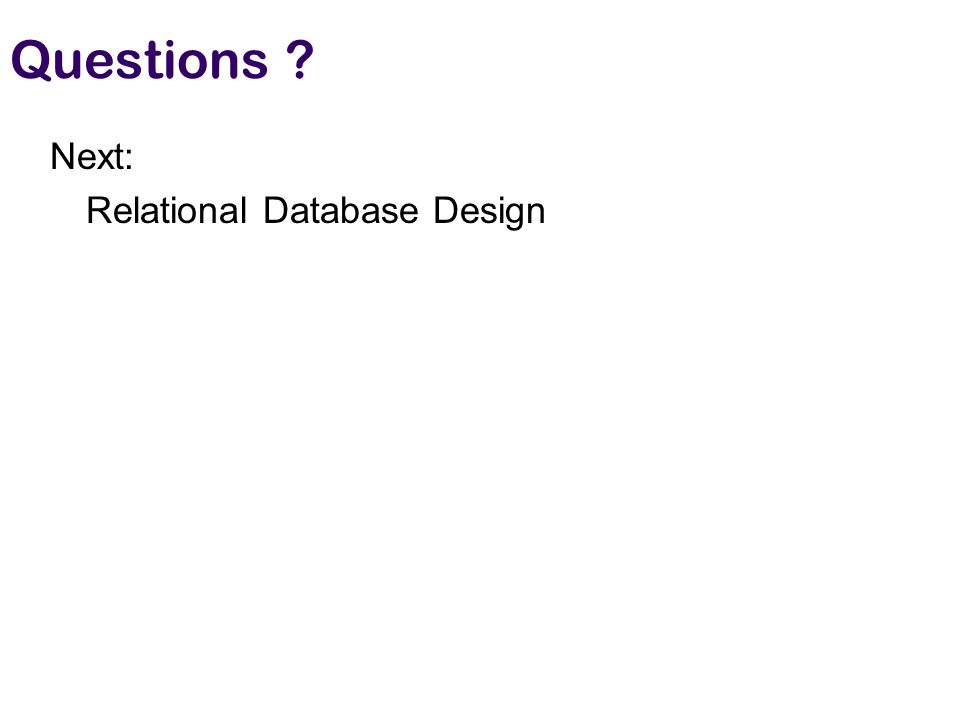This screenshot has width=960, height=720.
Task: Click the "Relational Database Design" line
Action: tap(316, 211)
